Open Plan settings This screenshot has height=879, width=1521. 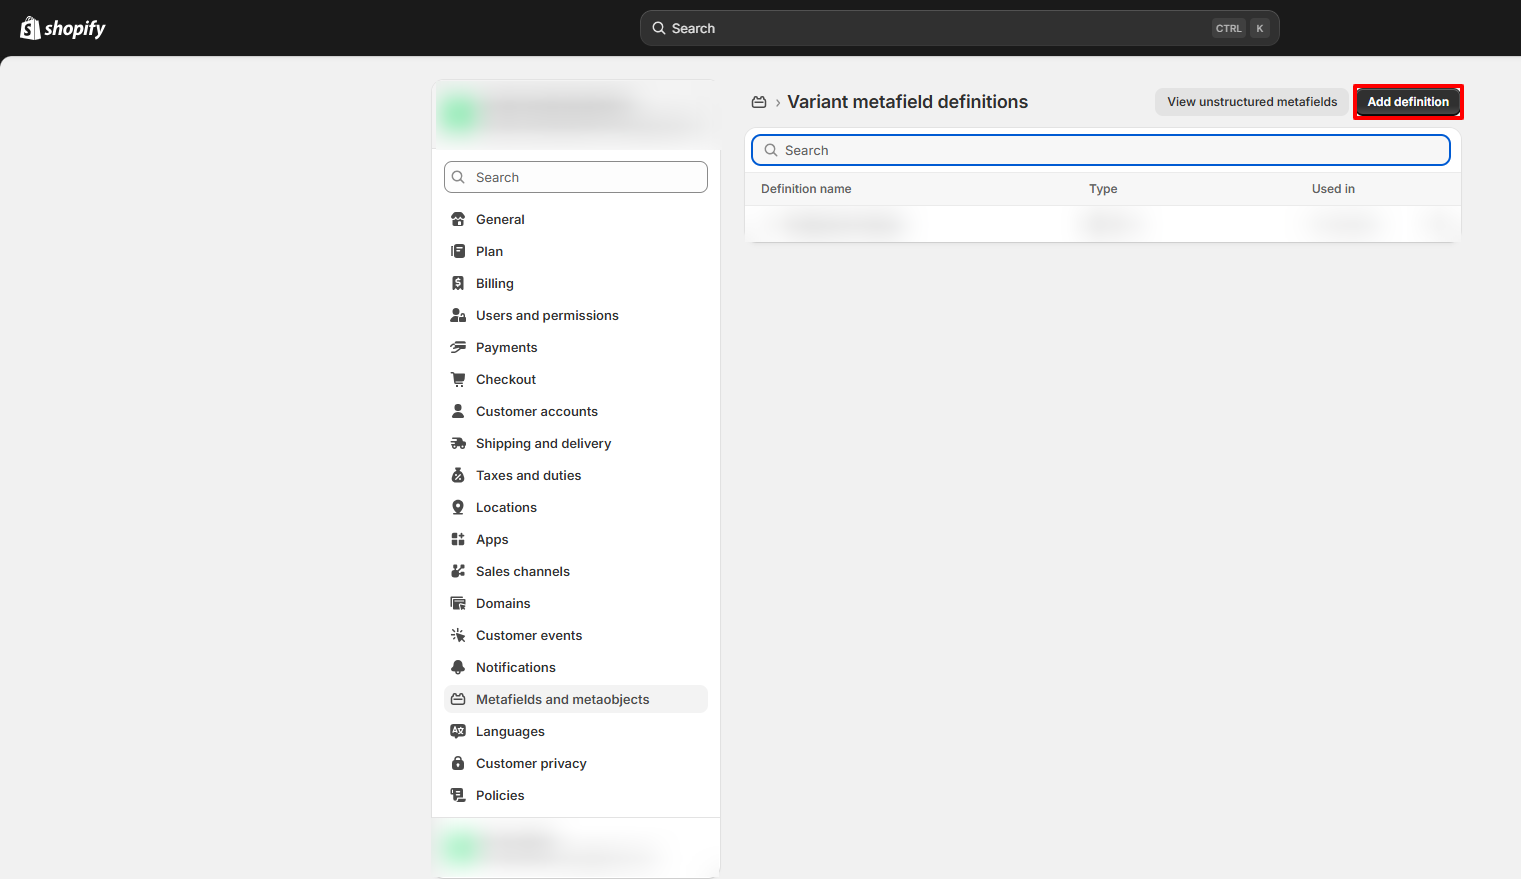576,251
